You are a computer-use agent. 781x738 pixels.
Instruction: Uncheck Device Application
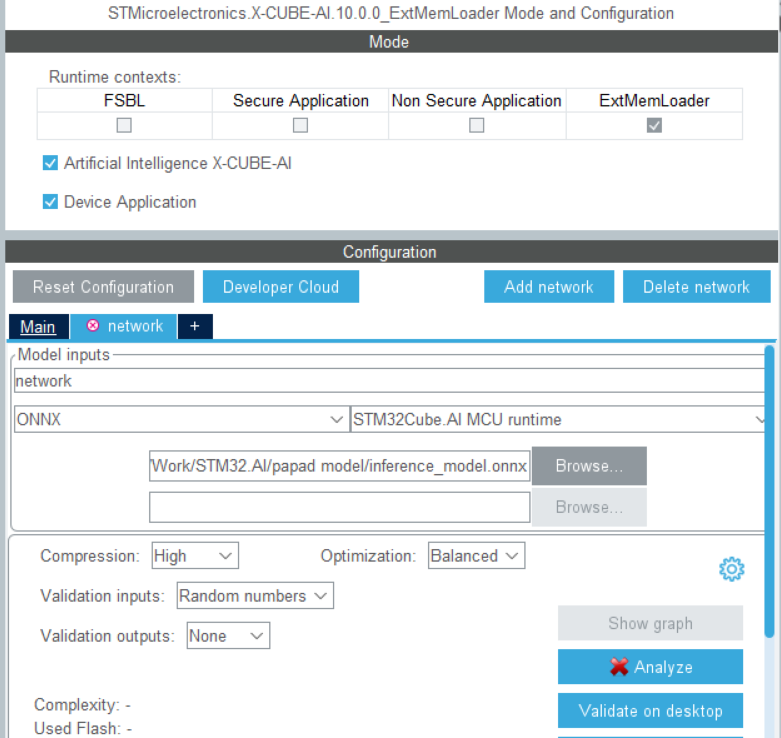click(50, 202)
